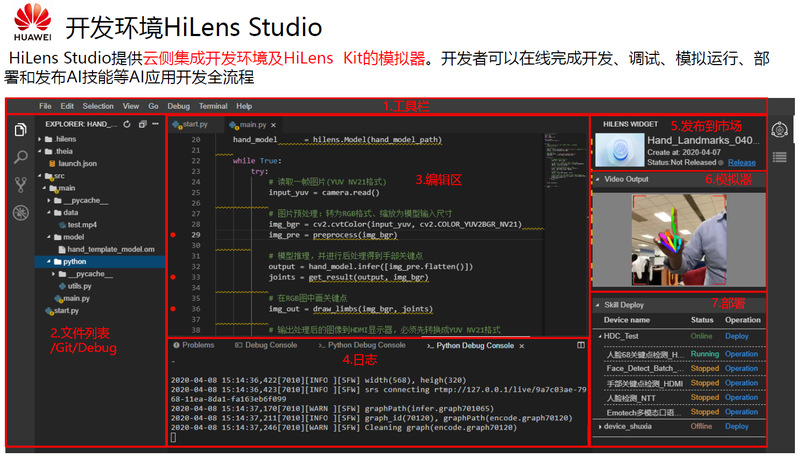This screenshot has width=799, height=458.
Task: Close the main.py editor tab
Action: (x=273, y=125)
